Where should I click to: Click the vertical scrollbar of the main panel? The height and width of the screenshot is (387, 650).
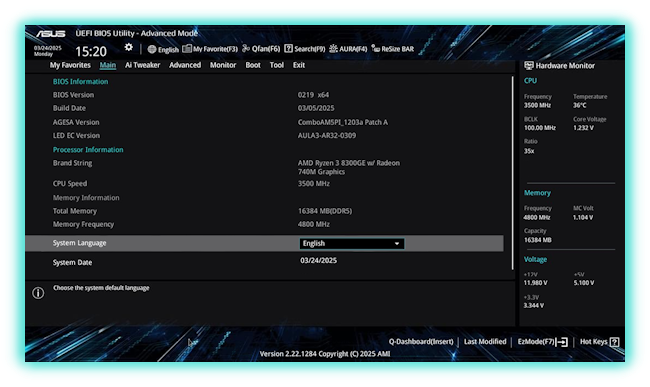513,173
